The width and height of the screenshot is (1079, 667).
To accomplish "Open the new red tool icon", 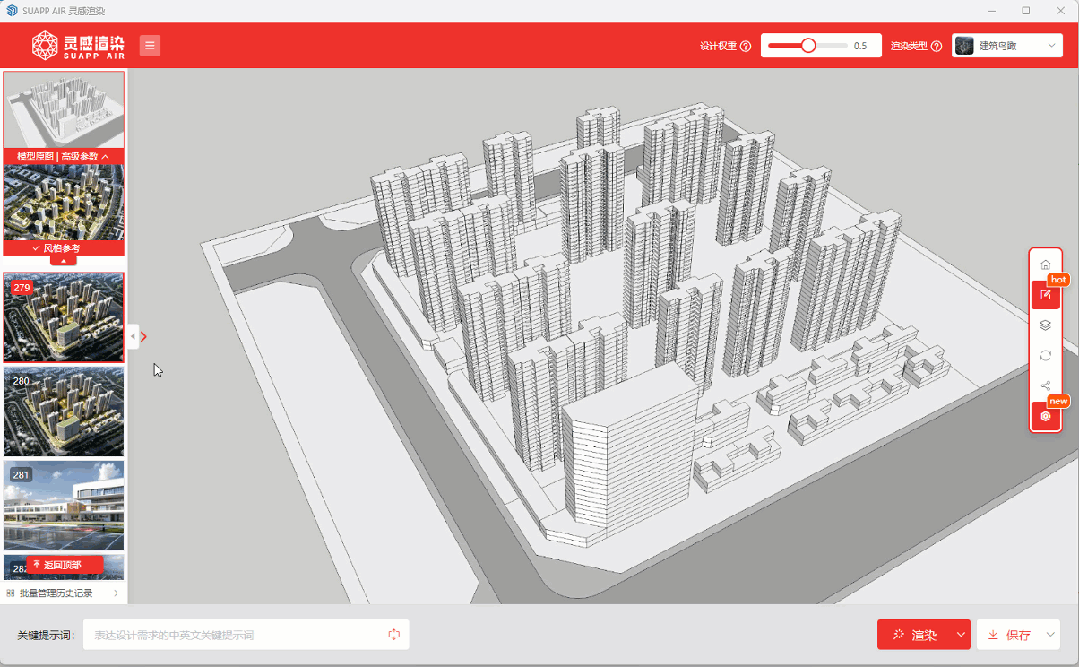I will click(1045, 416).
